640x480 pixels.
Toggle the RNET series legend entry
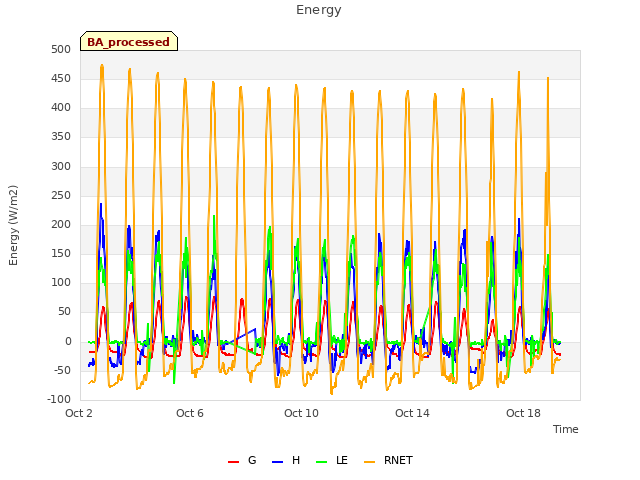coord(388,460)
